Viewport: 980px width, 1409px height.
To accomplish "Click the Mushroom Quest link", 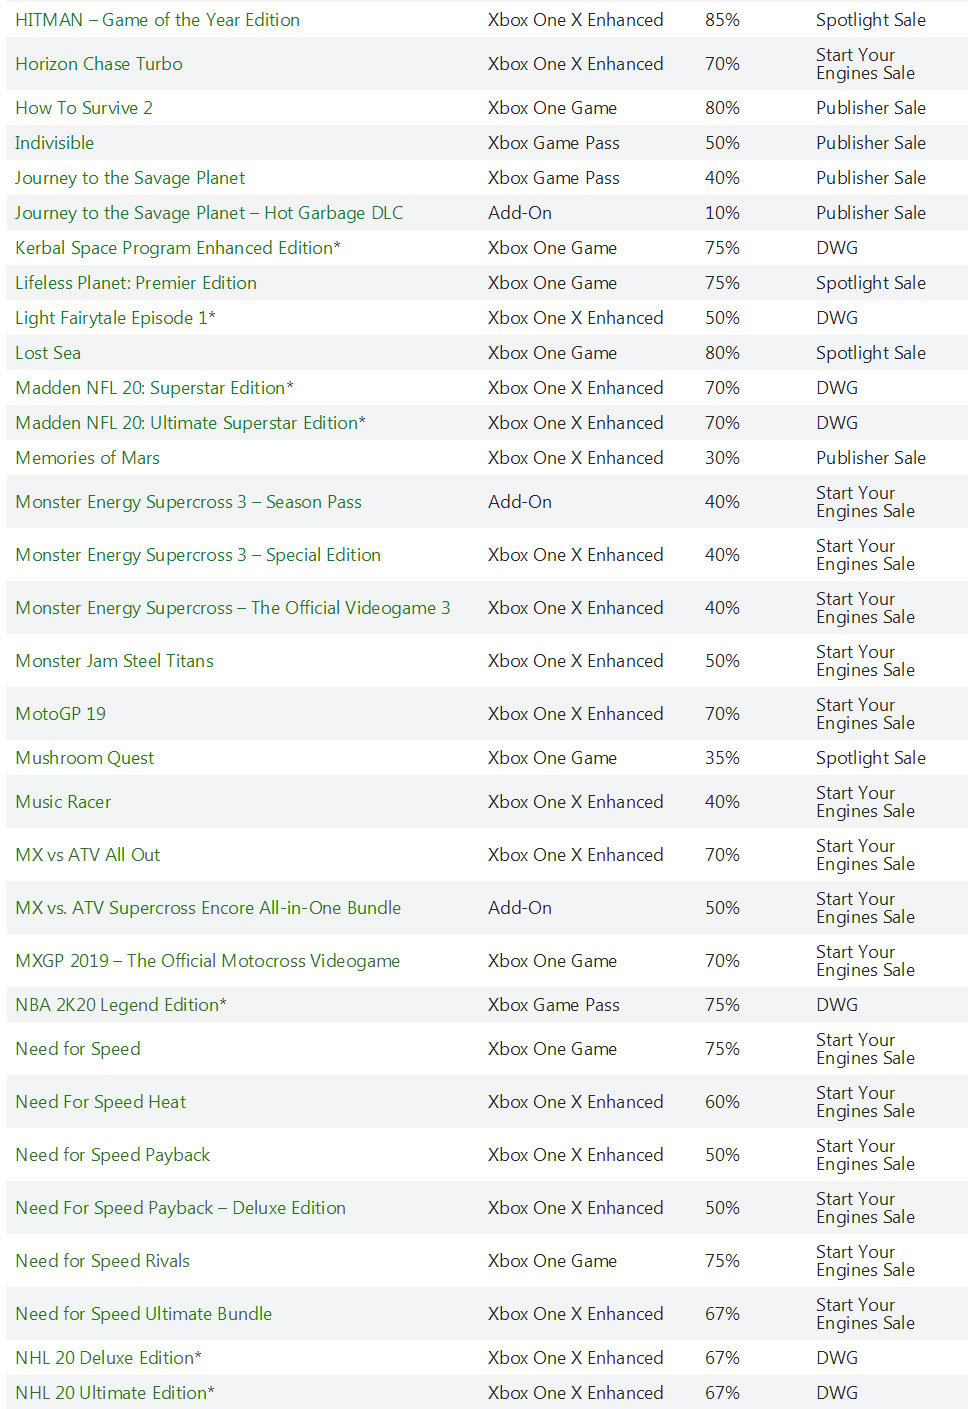I will coord(84,758).
